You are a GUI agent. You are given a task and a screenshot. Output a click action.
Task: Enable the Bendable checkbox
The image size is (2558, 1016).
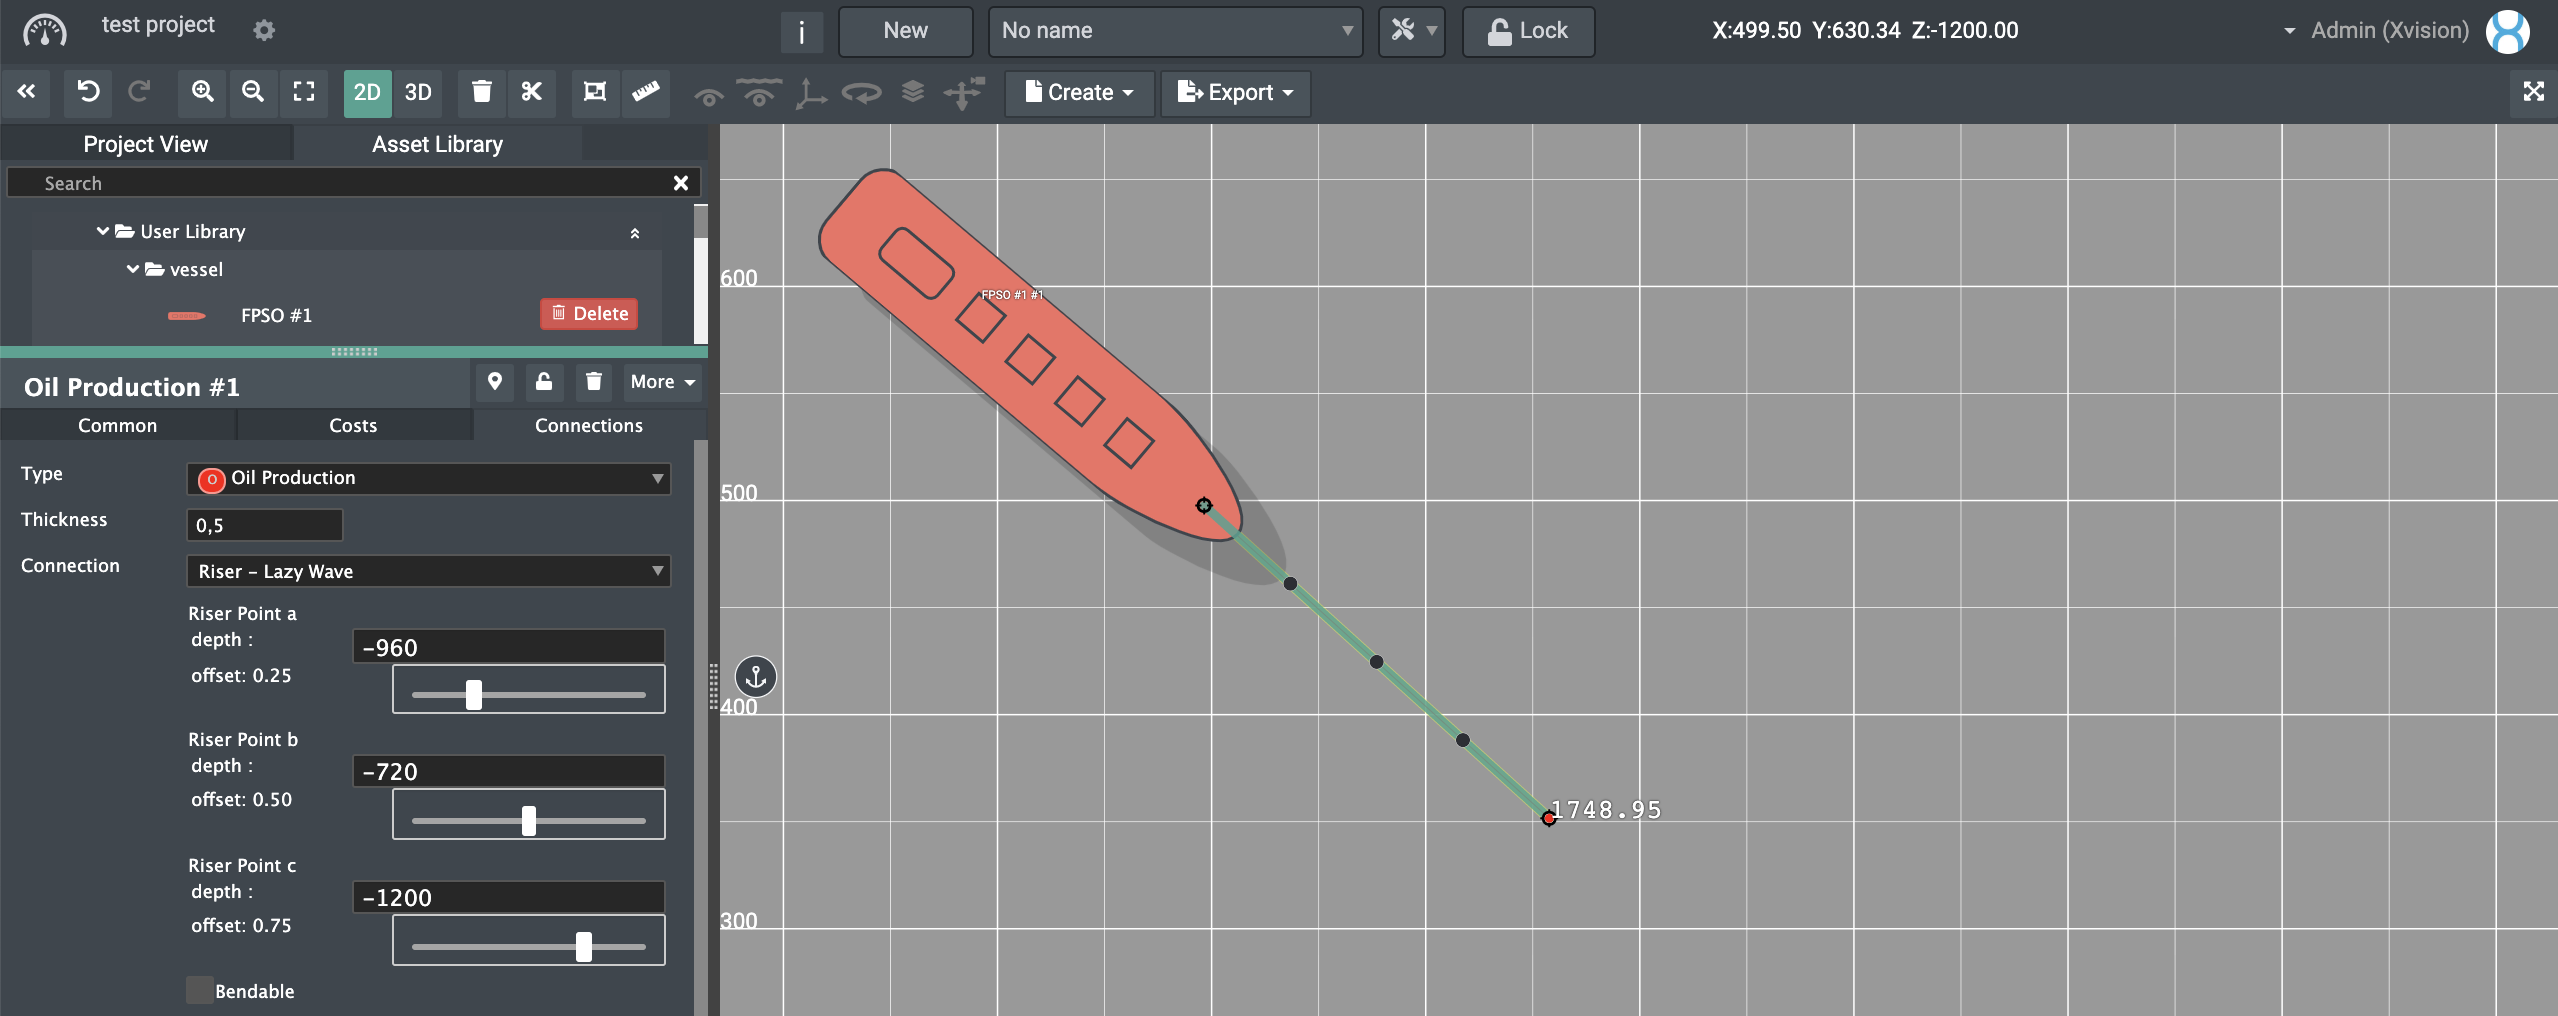pos(200,990)
